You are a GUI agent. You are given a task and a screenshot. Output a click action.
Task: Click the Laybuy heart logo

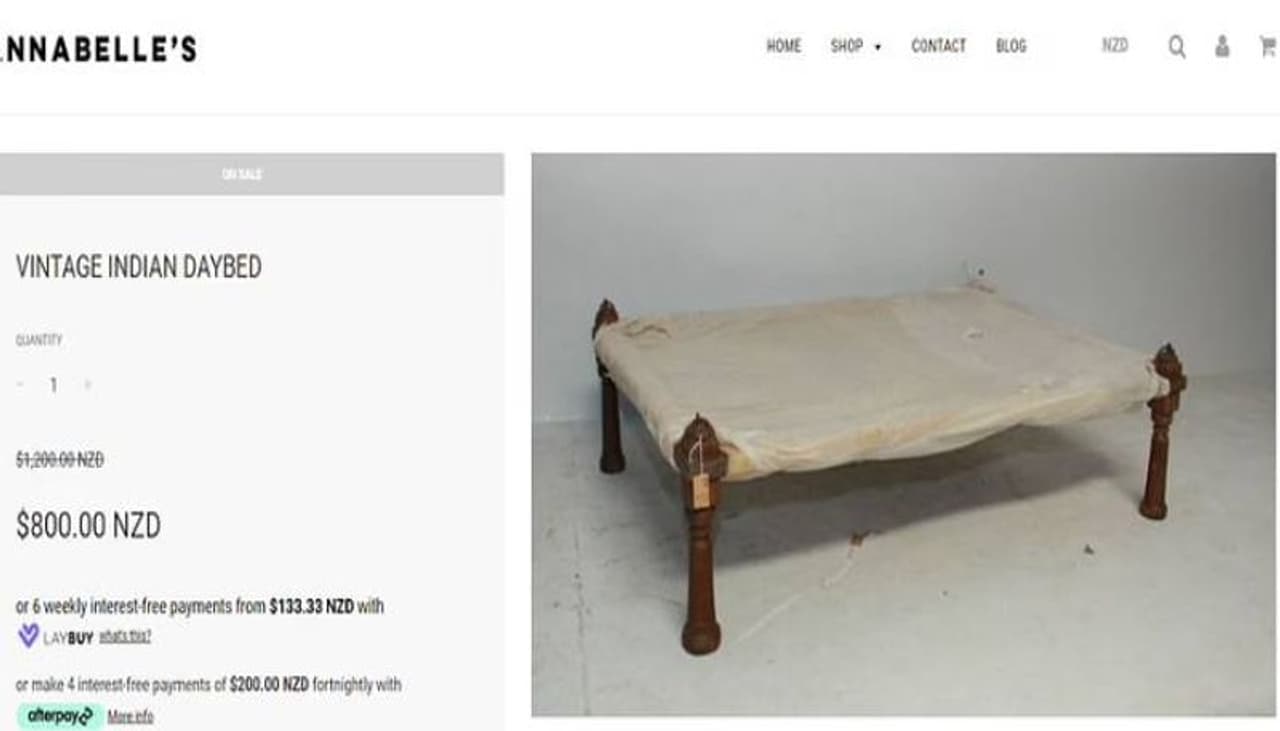coord(29,635)
